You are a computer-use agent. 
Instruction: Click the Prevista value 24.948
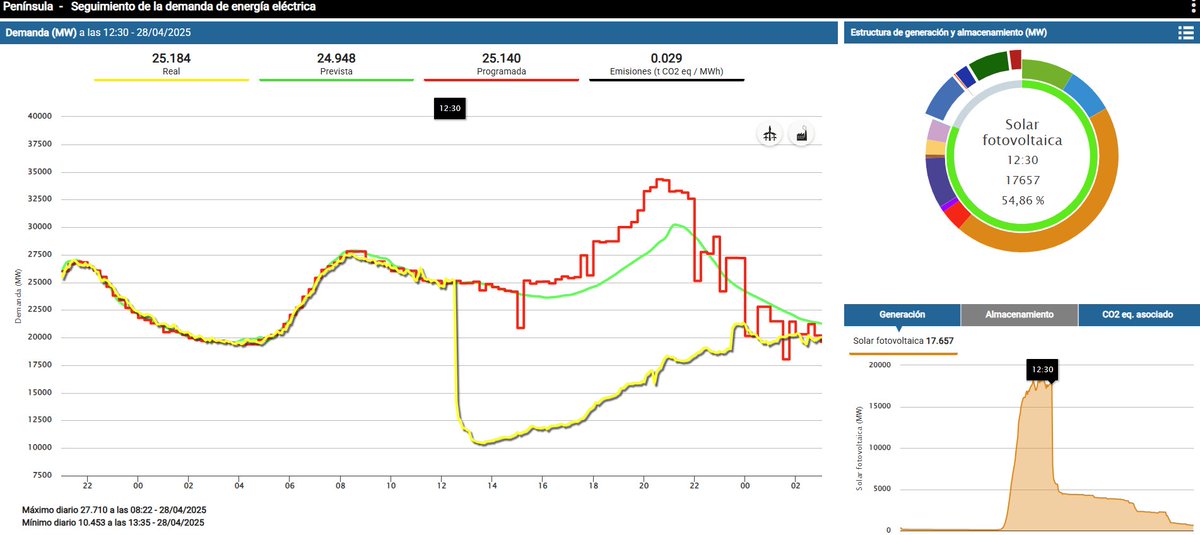336,59
